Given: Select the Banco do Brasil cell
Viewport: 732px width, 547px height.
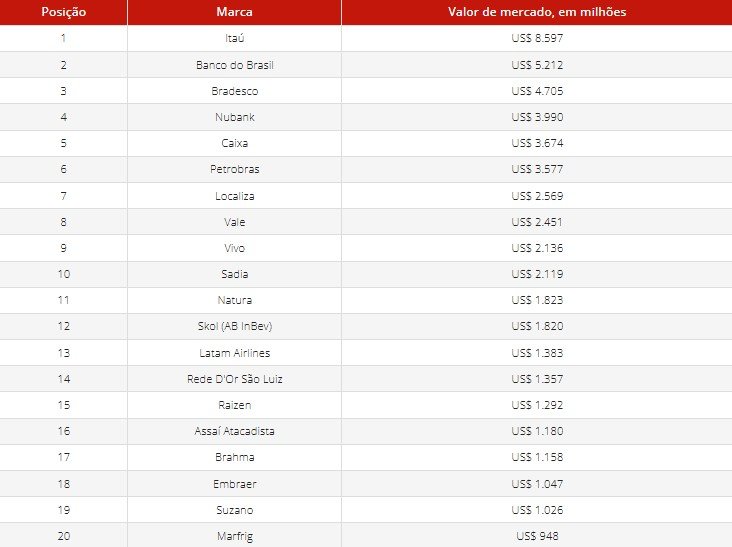Looking at the screenshot, I should click(x=234, y=65).
